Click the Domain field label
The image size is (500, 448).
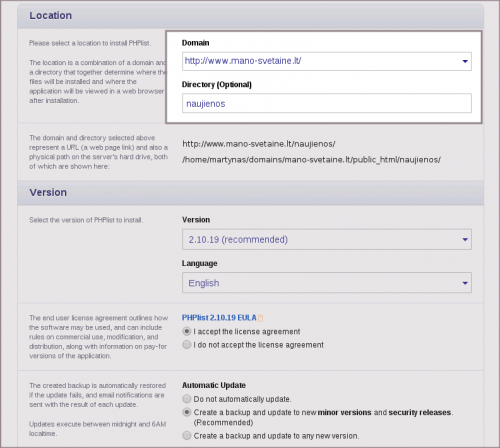[196, 43]
